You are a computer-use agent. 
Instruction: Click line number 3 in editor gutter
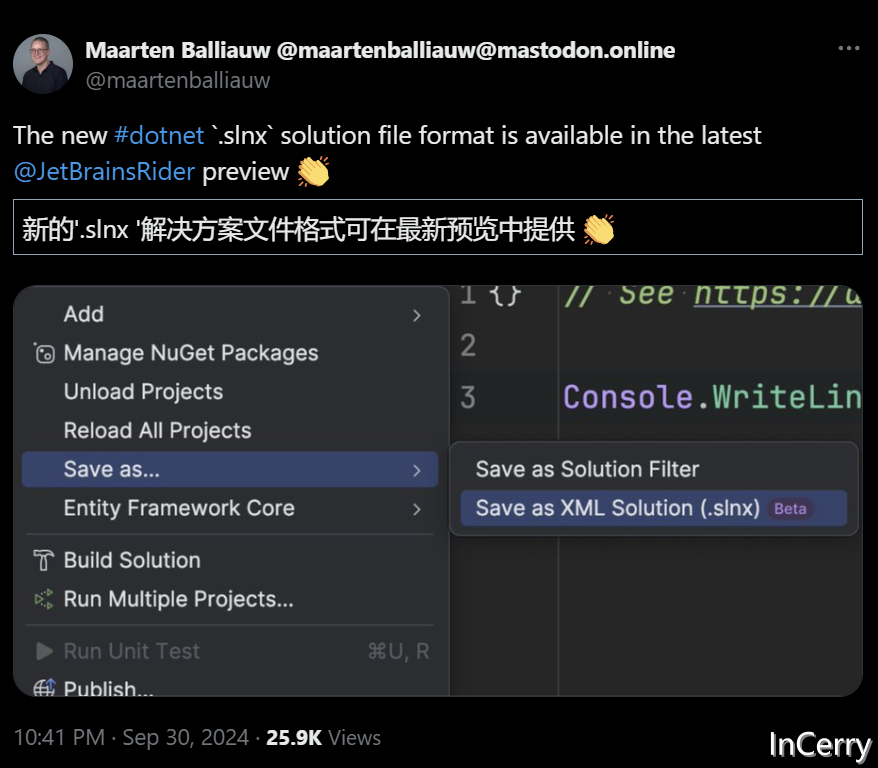[x=468, y=397]
